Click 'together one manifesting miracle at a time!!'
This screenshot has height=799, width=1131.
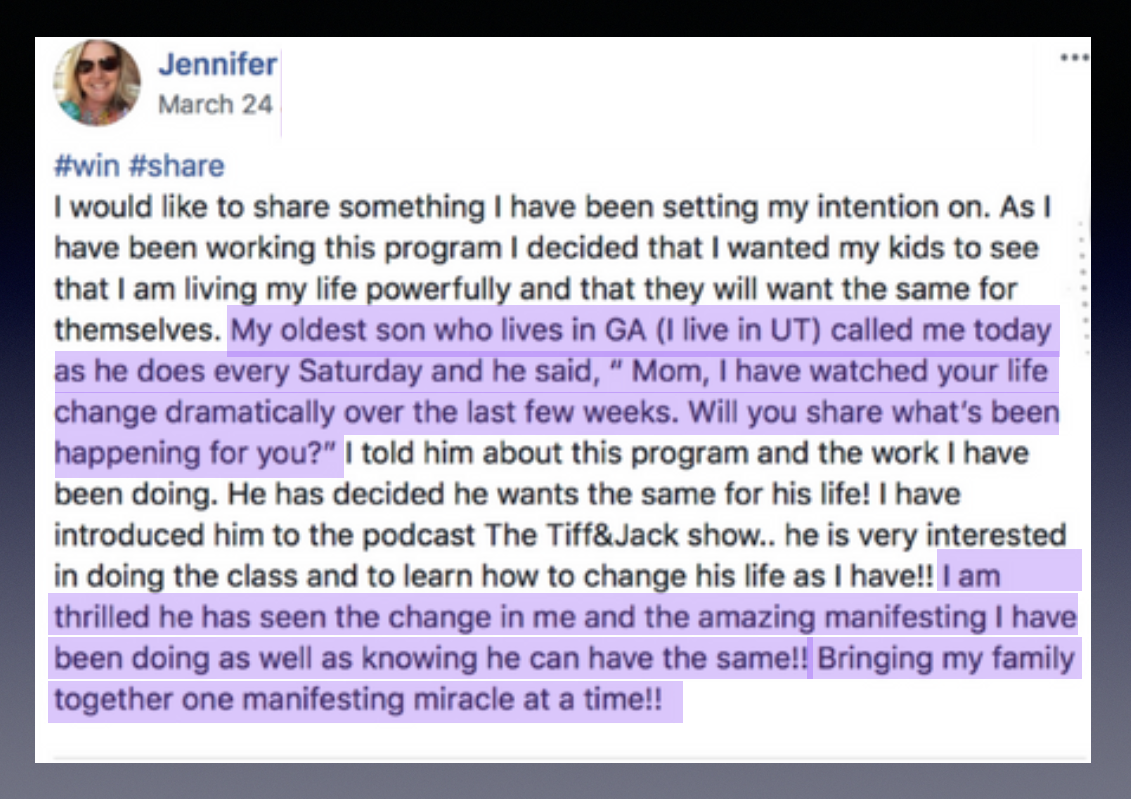pos(358,700)
